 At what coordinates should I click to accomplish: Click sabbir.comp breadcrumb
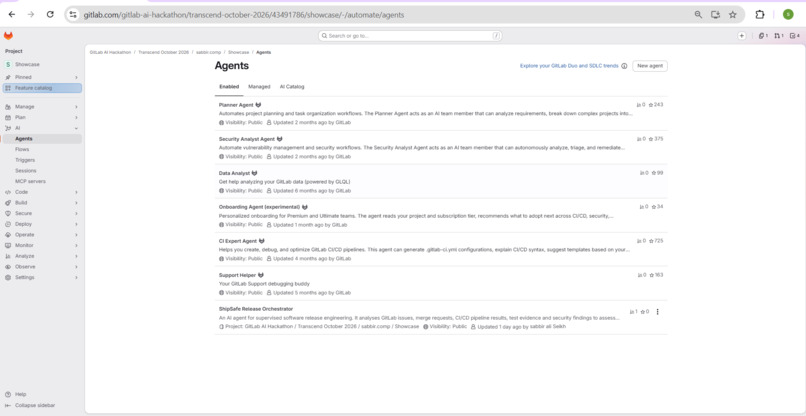click(209, 52)
